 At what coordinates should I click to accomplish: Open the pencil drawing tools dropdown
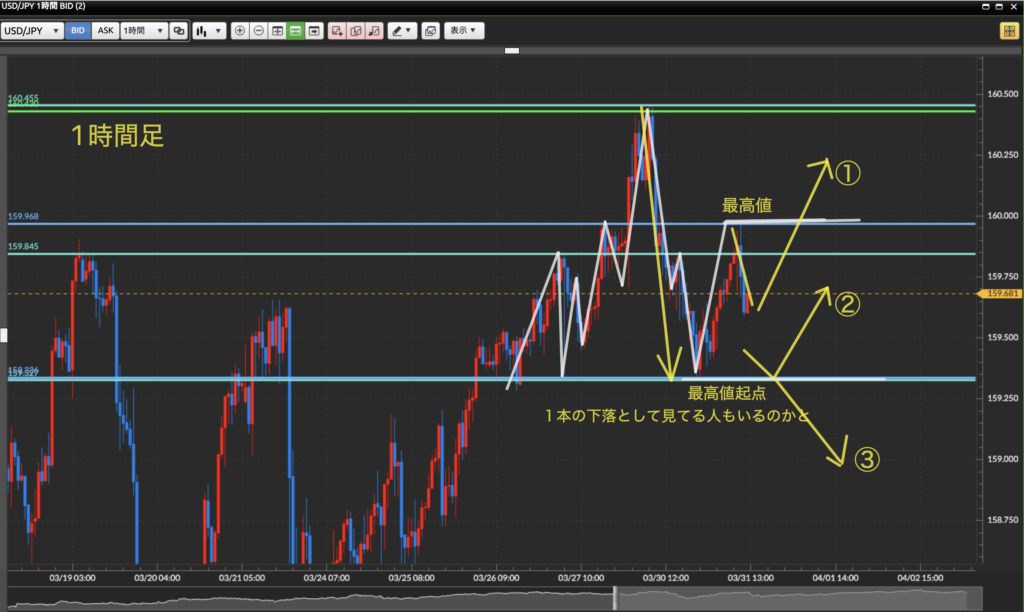pos(403,31)
